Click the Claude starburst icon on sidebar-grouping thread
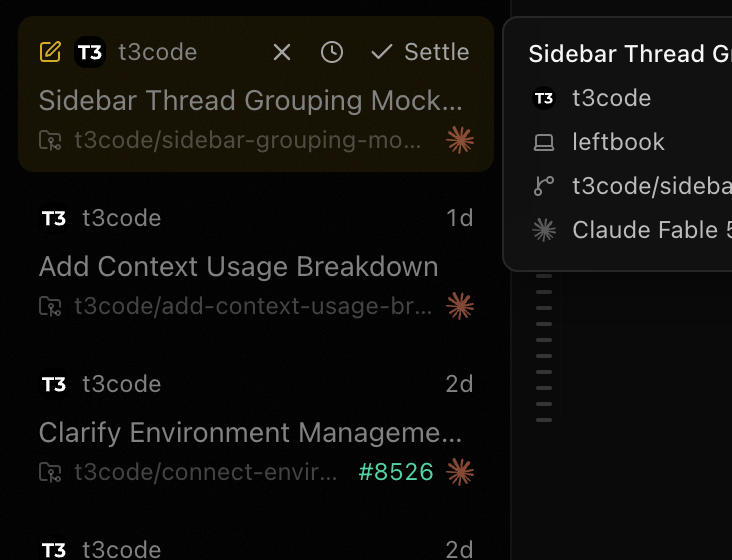 460,140
